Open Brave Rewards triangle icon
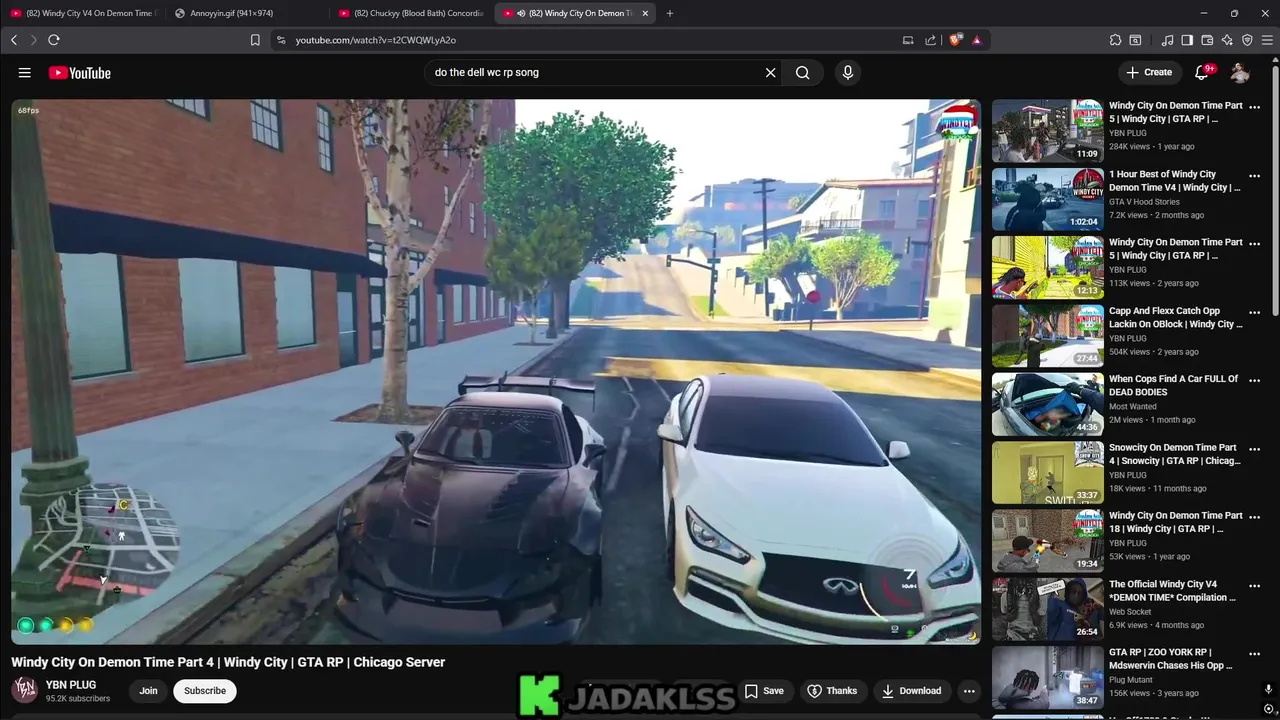The height and width of the screenshot is (720, 1280). point(976,40)
